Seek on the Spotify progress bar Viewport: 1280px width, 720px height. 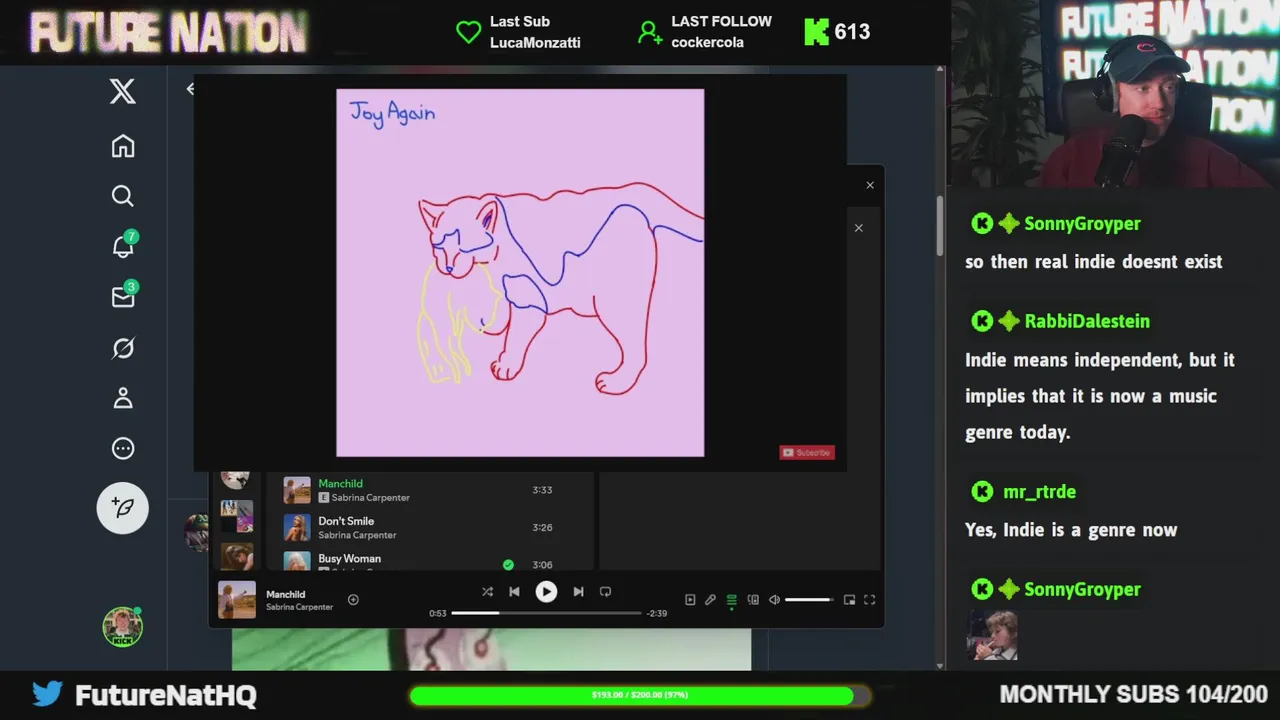click(546, 613)
